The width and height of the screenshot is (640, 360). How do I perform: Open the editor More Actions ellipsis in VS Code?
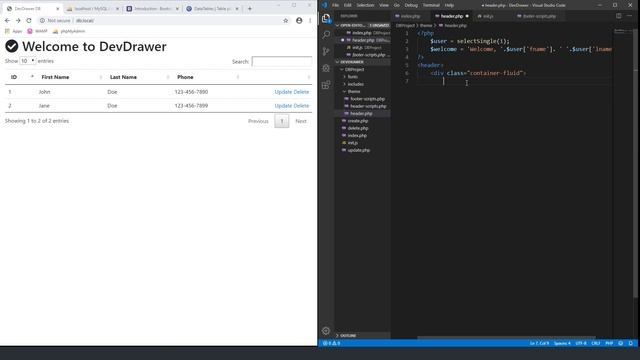[629, 16]
